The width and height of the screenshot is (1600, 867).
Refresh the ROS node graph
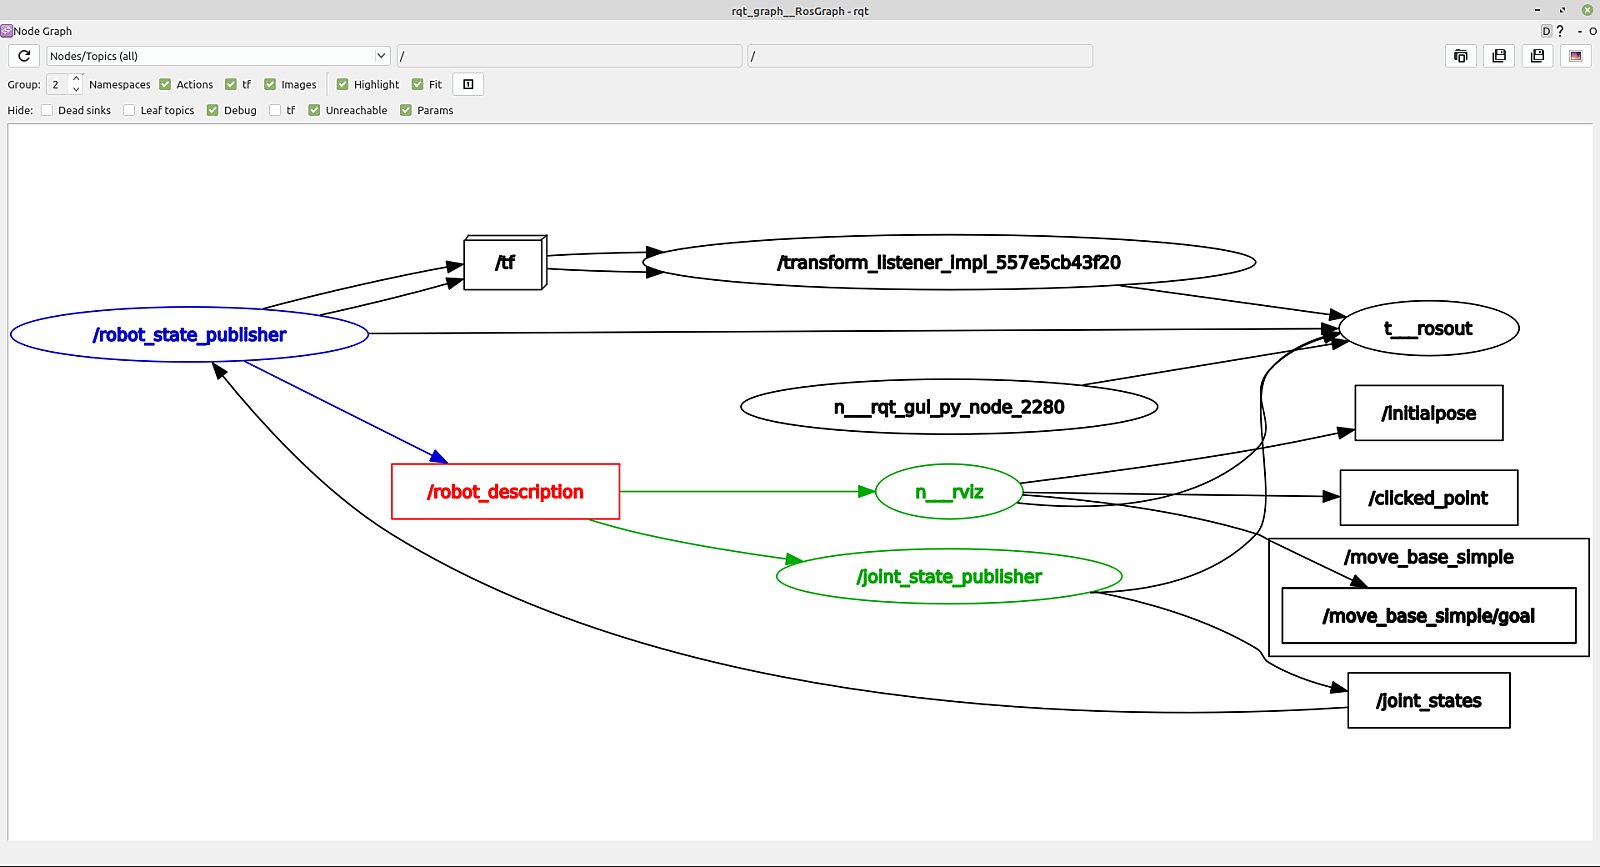click(x=24, y=56)
